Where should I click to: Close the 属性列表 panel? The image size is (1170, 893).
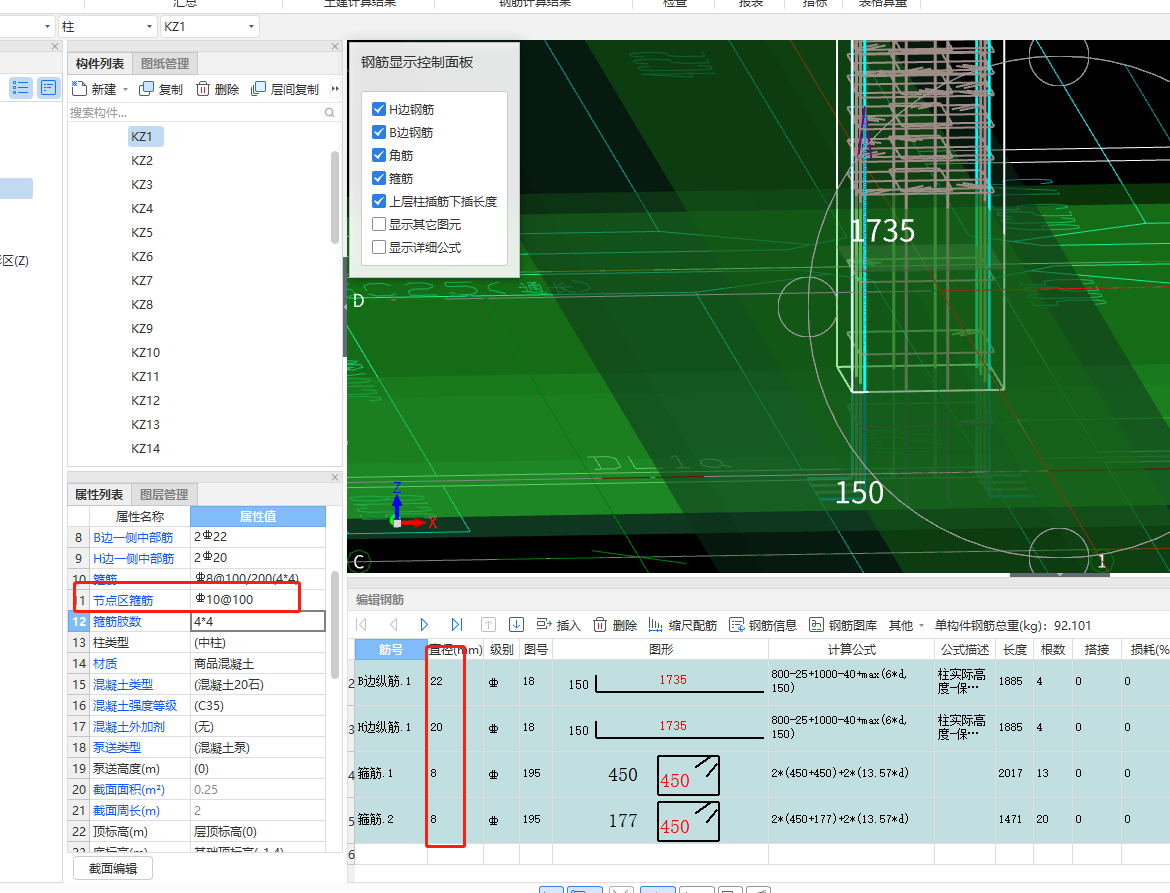click(x=335, y=477)
